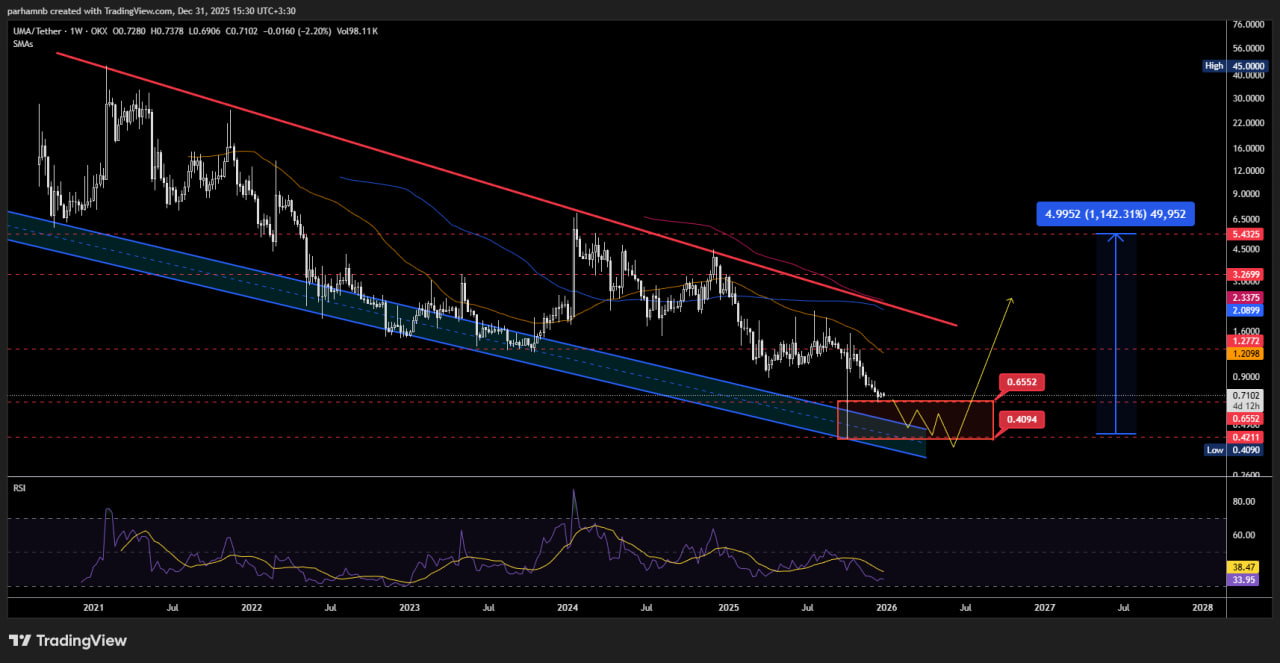Screen dimensions: 1280x663
Task: Click the 2027 label on the time axis
Action: click(1044, 607)
